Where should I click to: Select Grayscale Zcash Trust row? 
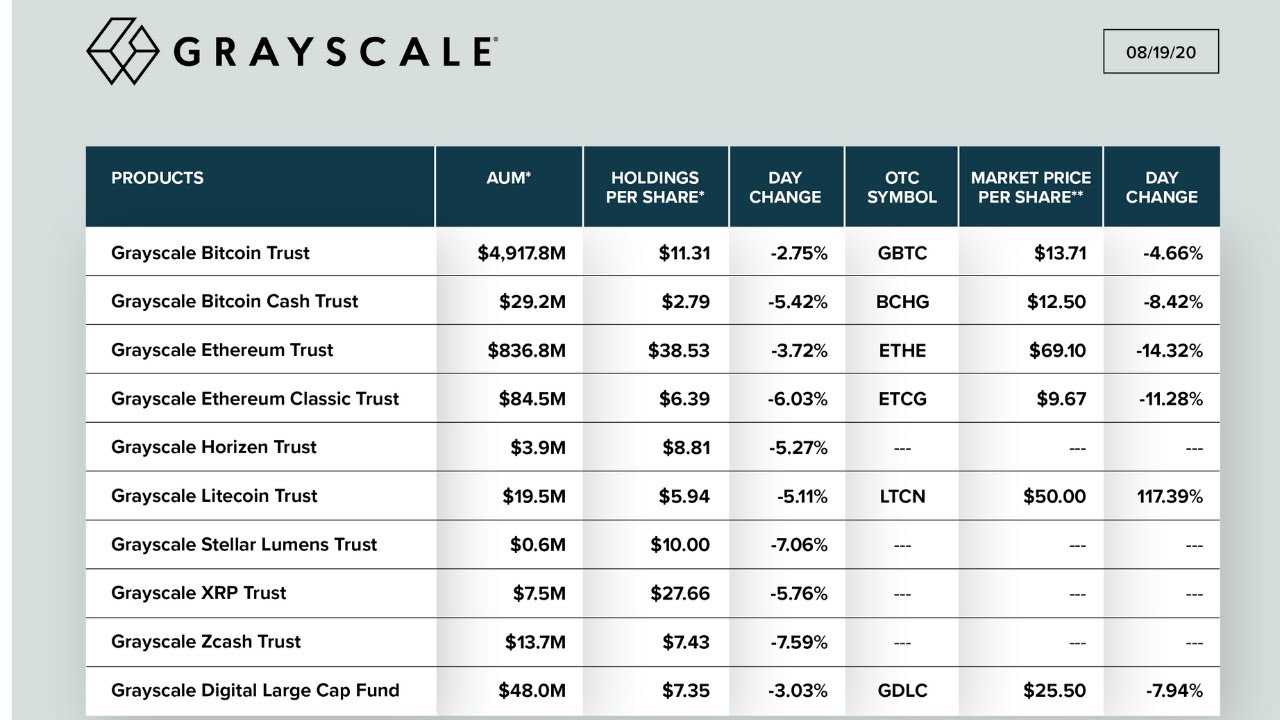[205, 642]
